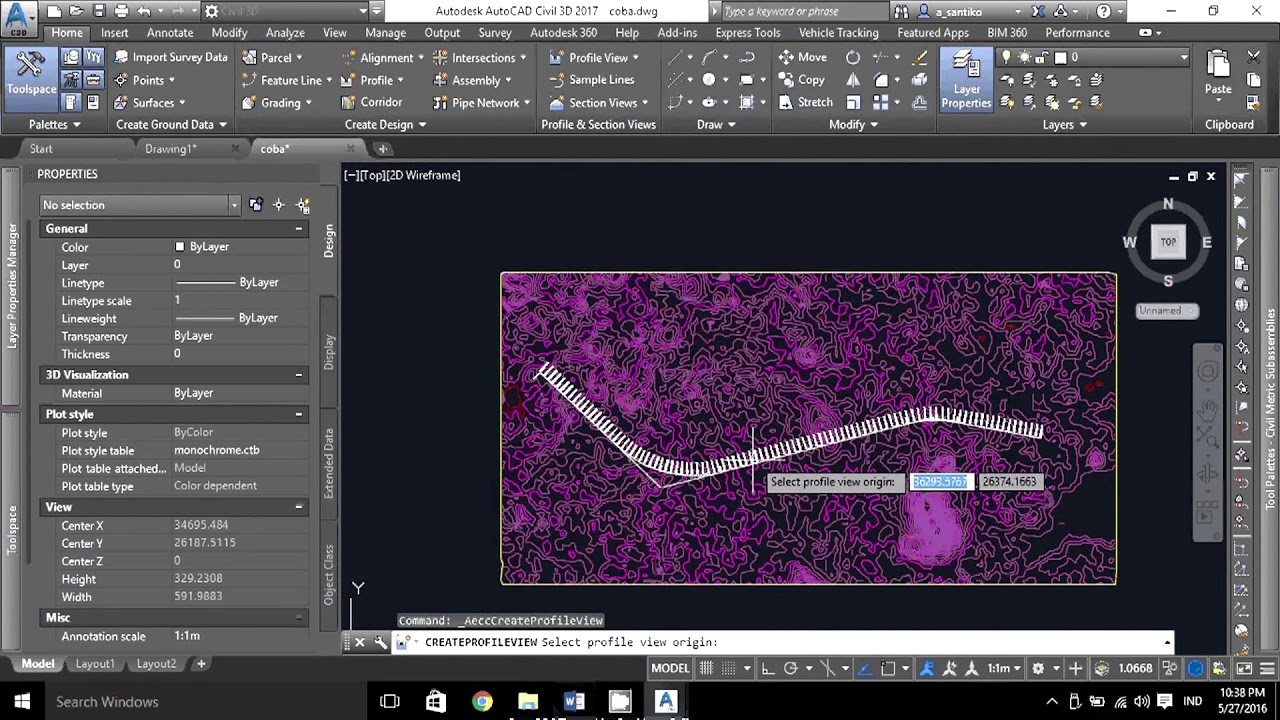The image size is (1280, 720).
Task: Click Quick Select icon in Properties palette
Action: (302, 205)
